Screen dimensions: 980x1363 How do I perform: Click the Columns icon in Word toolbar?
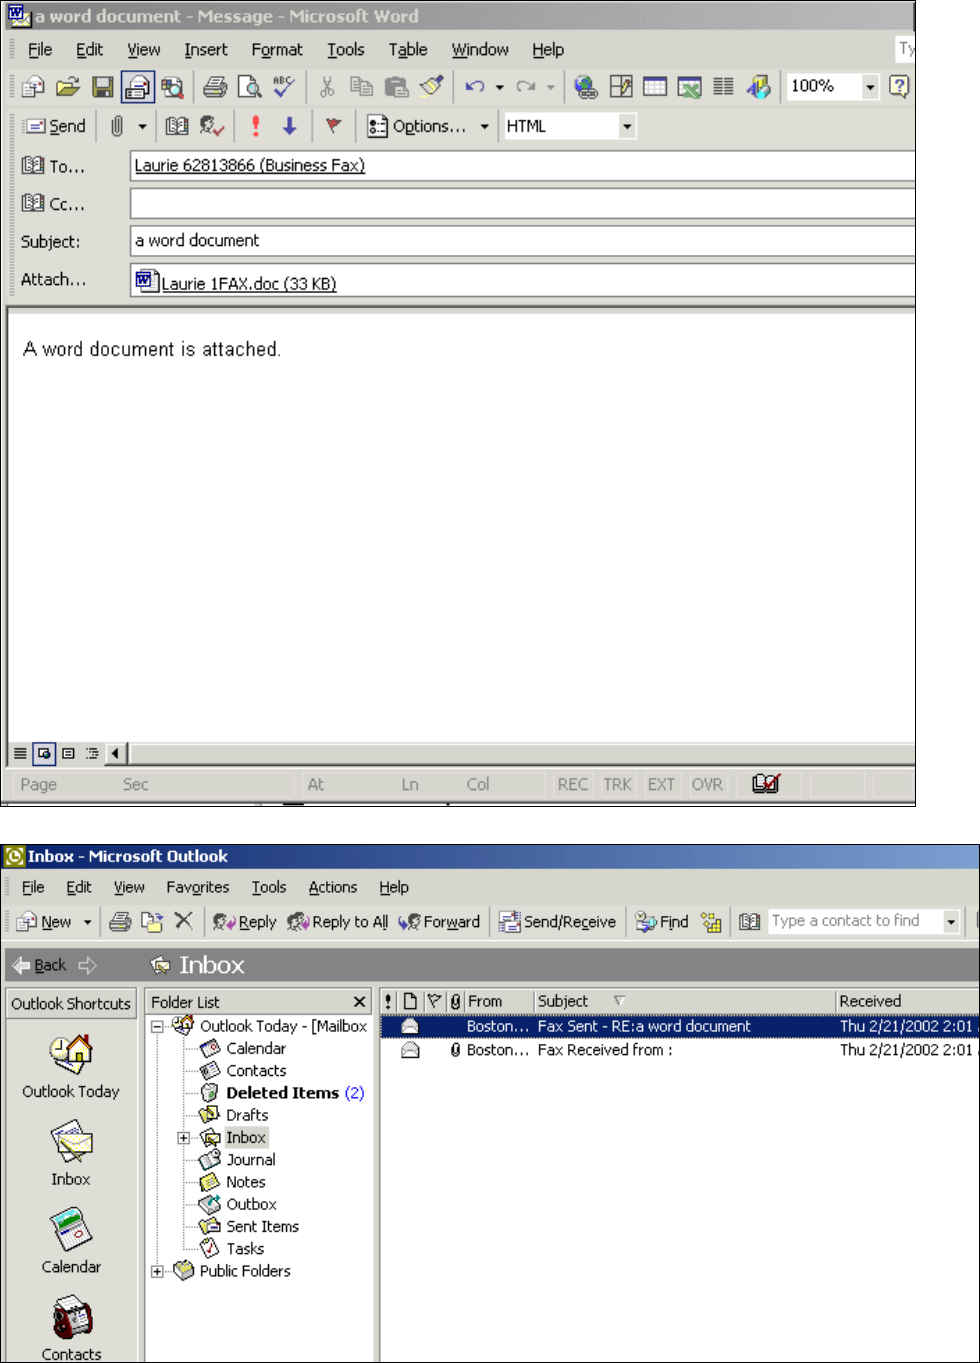pyautogui.click(x=723, y=87)
